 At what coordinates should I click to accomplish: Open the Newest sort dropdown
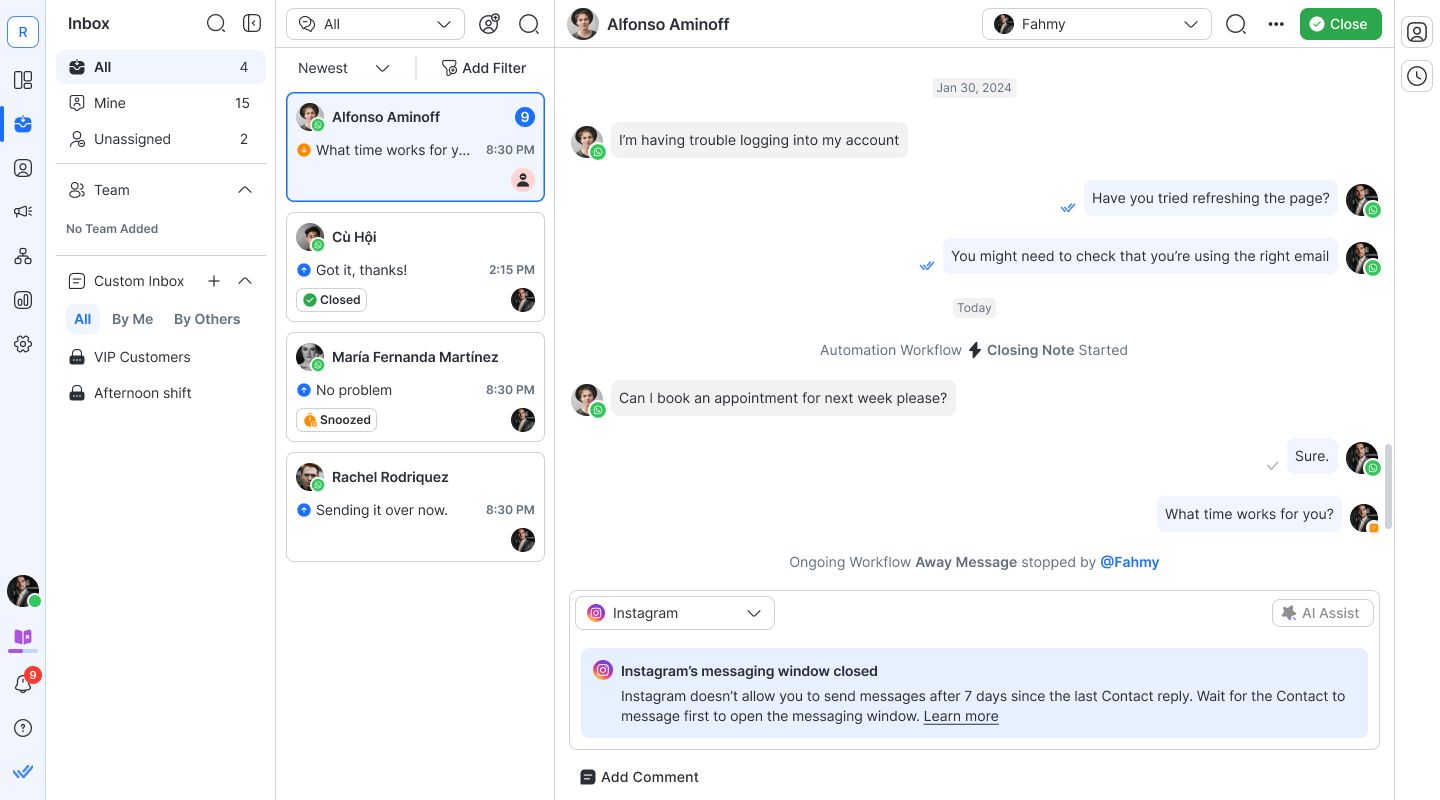point(344,68)
